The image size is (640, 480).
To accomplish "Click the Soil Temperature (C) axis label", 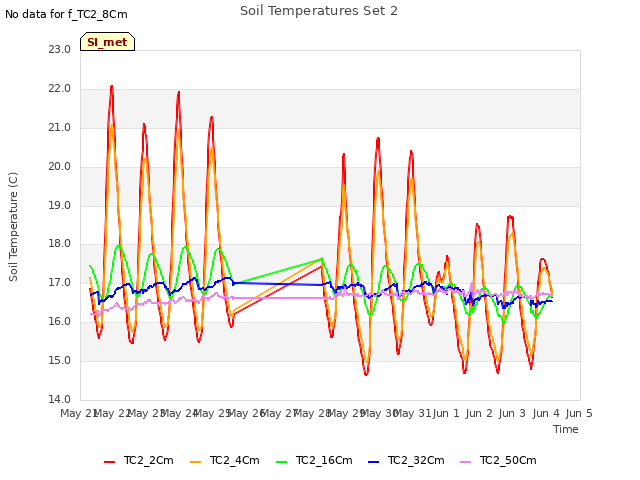I will coord(13,227).
